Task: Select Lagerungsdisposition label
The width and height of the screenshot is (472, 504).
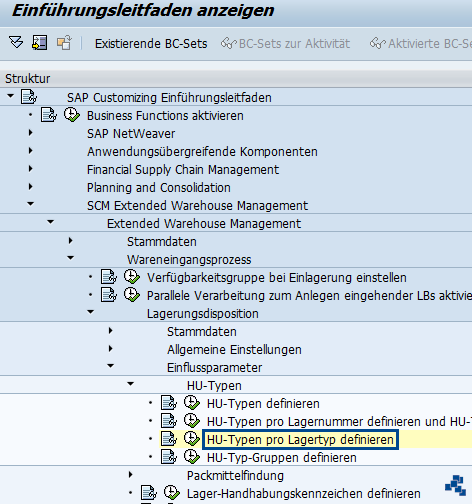Action: (203, 314)
